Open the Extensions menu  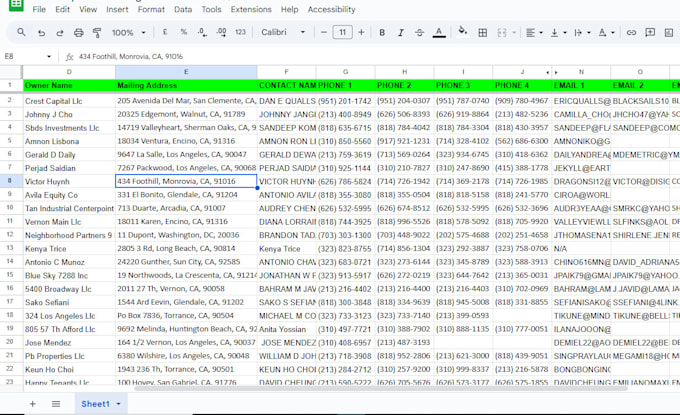point(251,10)
